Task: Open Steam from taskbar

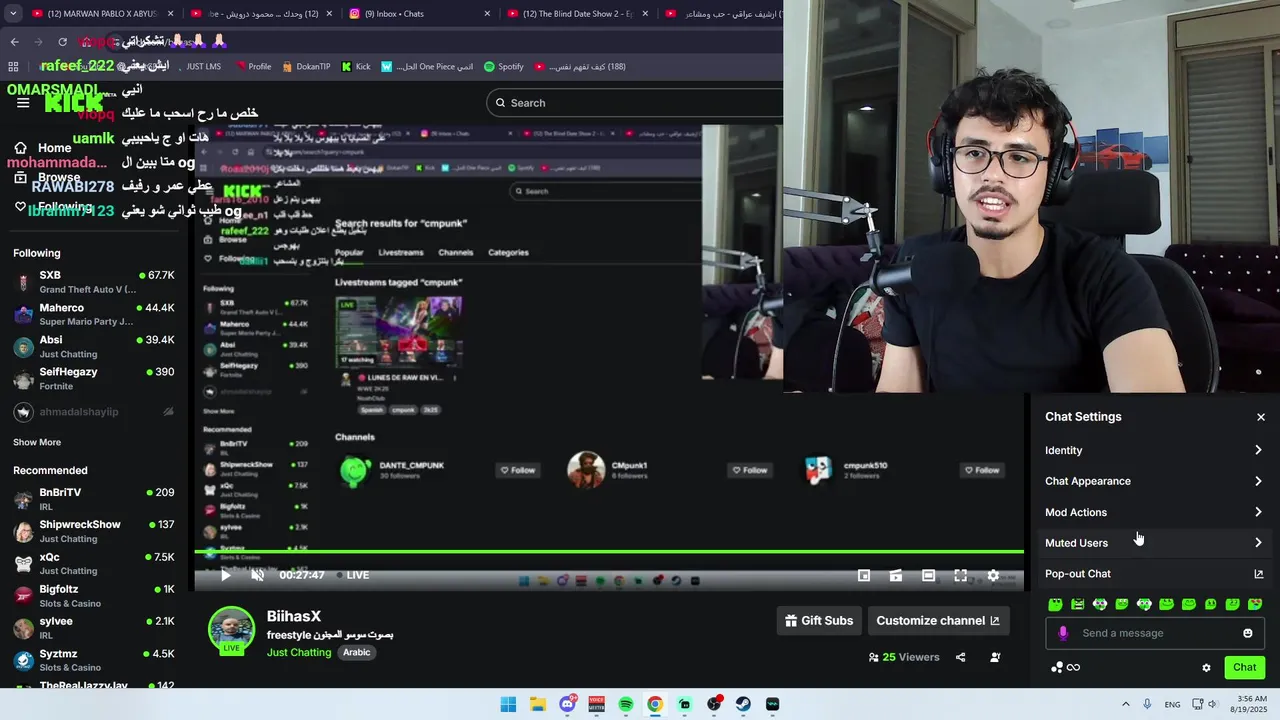Action: 743,704
